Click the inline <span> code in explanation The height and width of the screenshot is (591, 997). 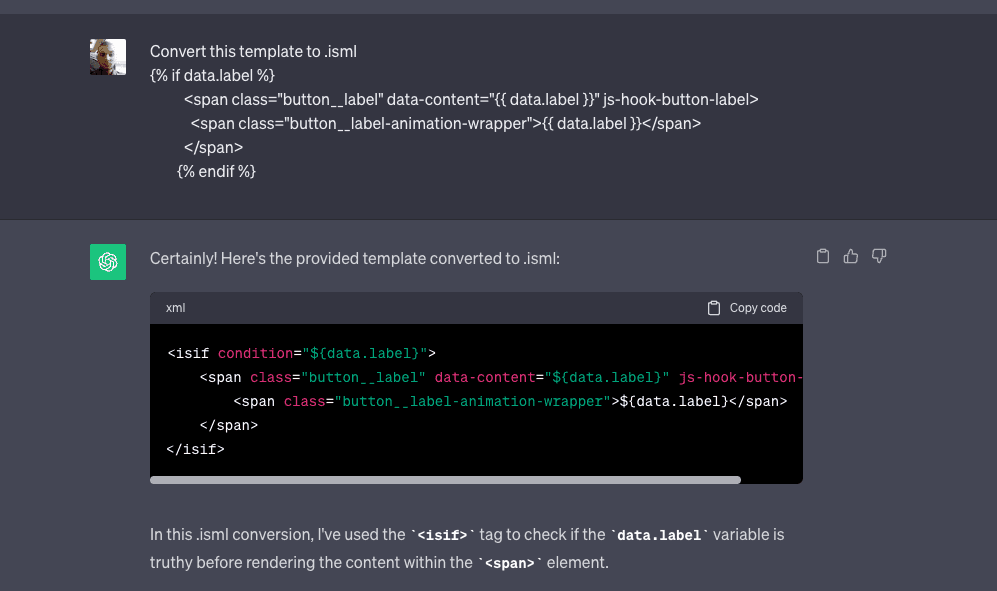(x=508, y=563)
